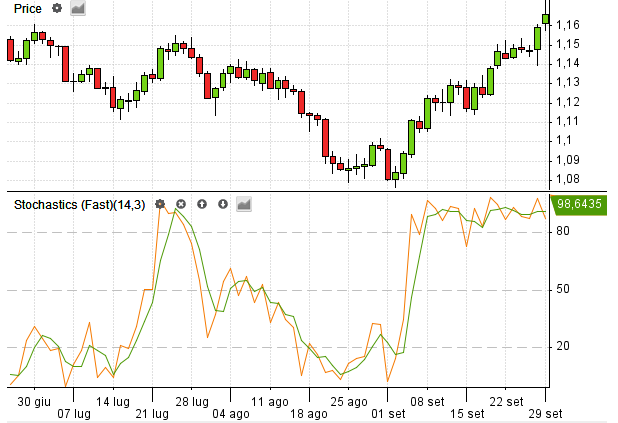This screenshot has width=618, height=423.
Task: Move Stochastics panel down with arrow
Action: click(222, 204)
